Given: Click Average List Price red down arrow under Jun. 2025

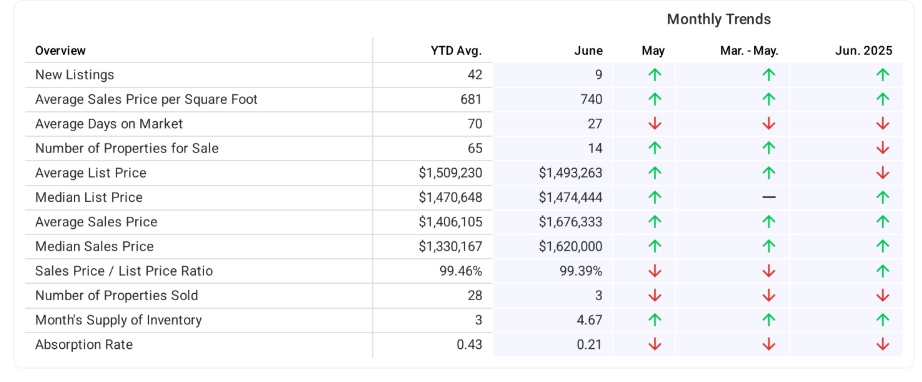Looking at the screenshot, I should tap(883, 173).
